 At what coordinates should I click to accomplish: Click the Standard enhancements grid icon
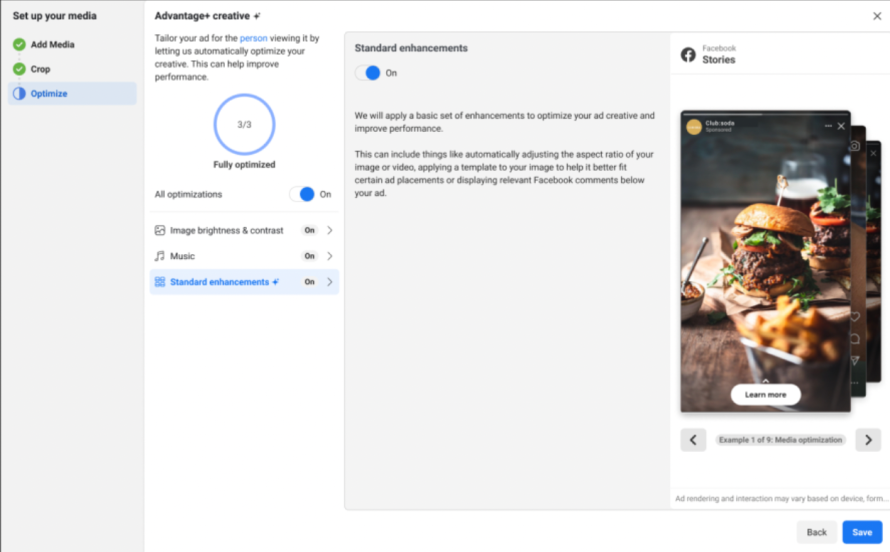(x=160, y=282)
